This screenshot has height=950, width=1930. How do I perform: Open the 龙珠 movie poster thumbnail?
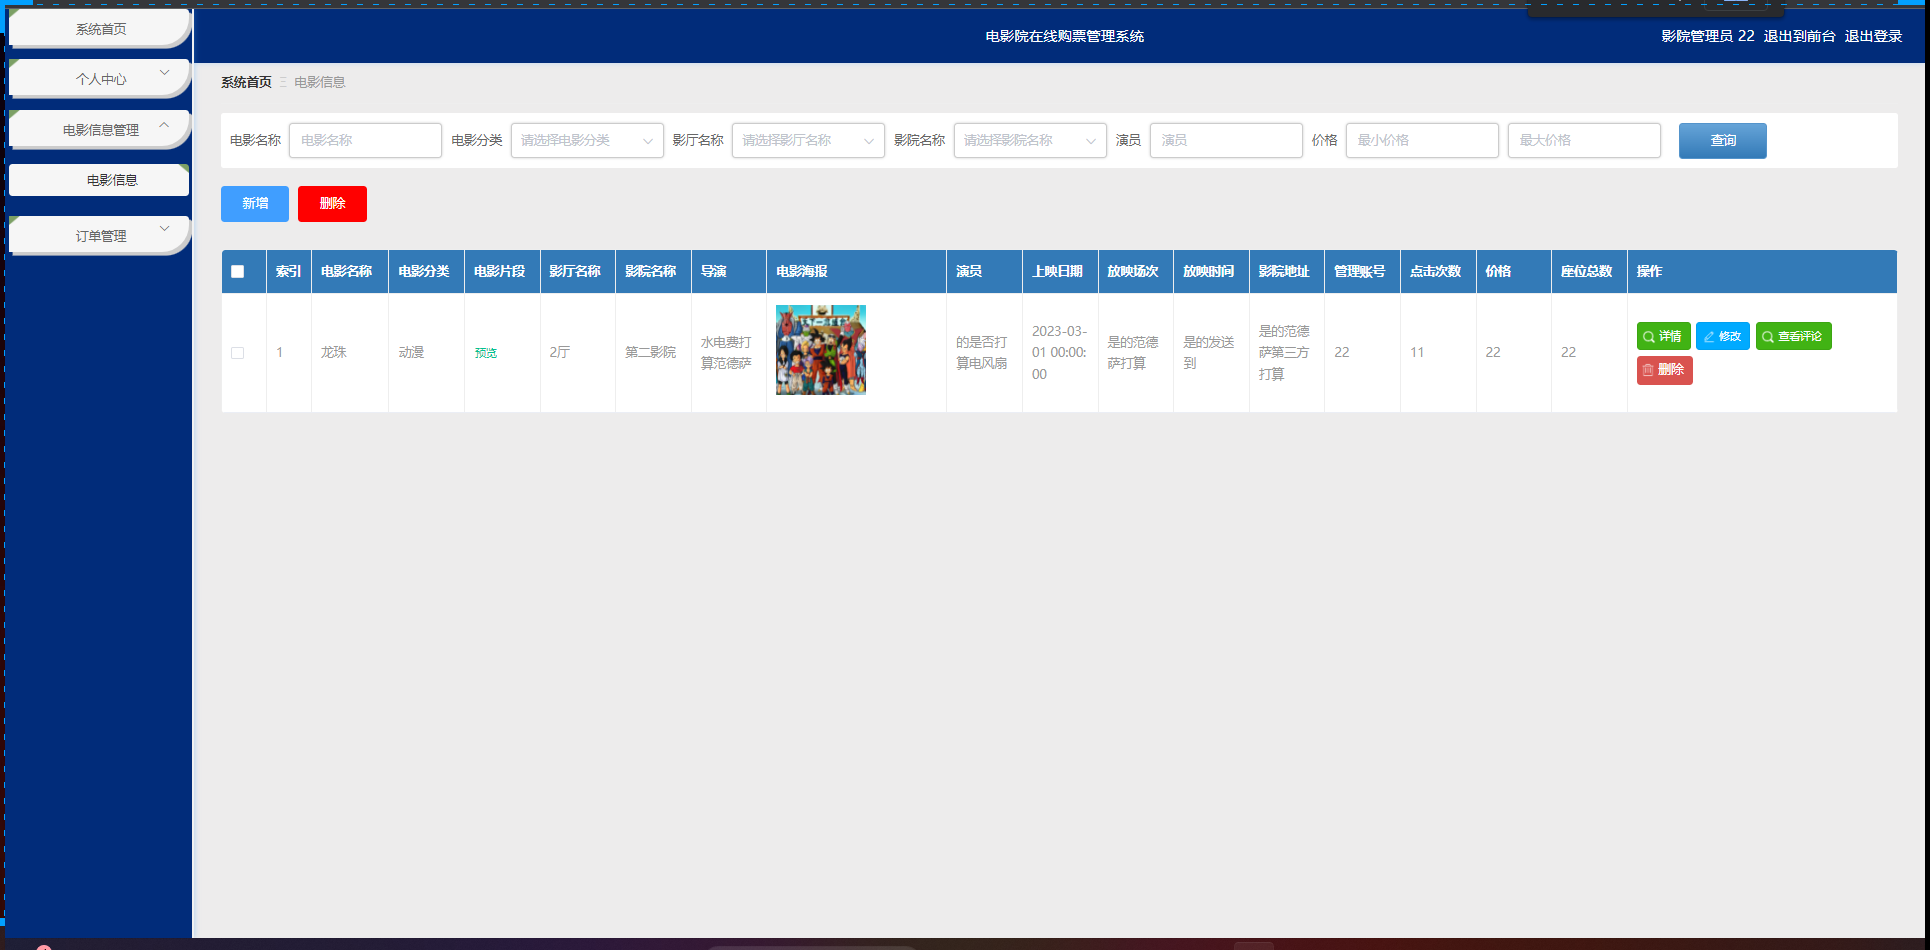[x=821, y=350]
